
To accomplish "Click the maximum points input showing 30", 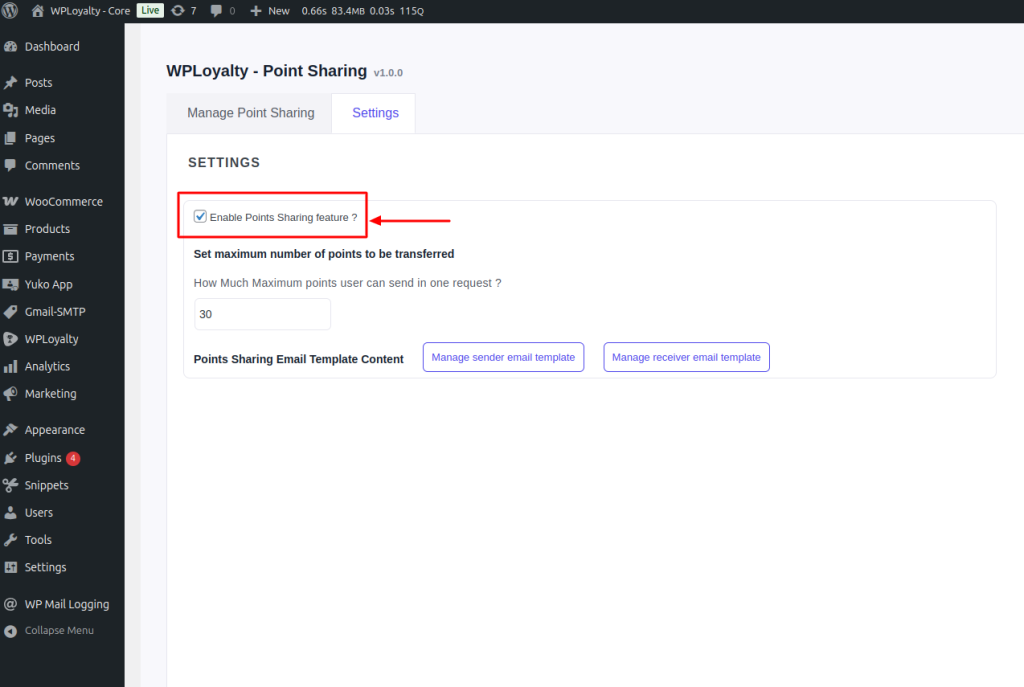I will (262, 313).
